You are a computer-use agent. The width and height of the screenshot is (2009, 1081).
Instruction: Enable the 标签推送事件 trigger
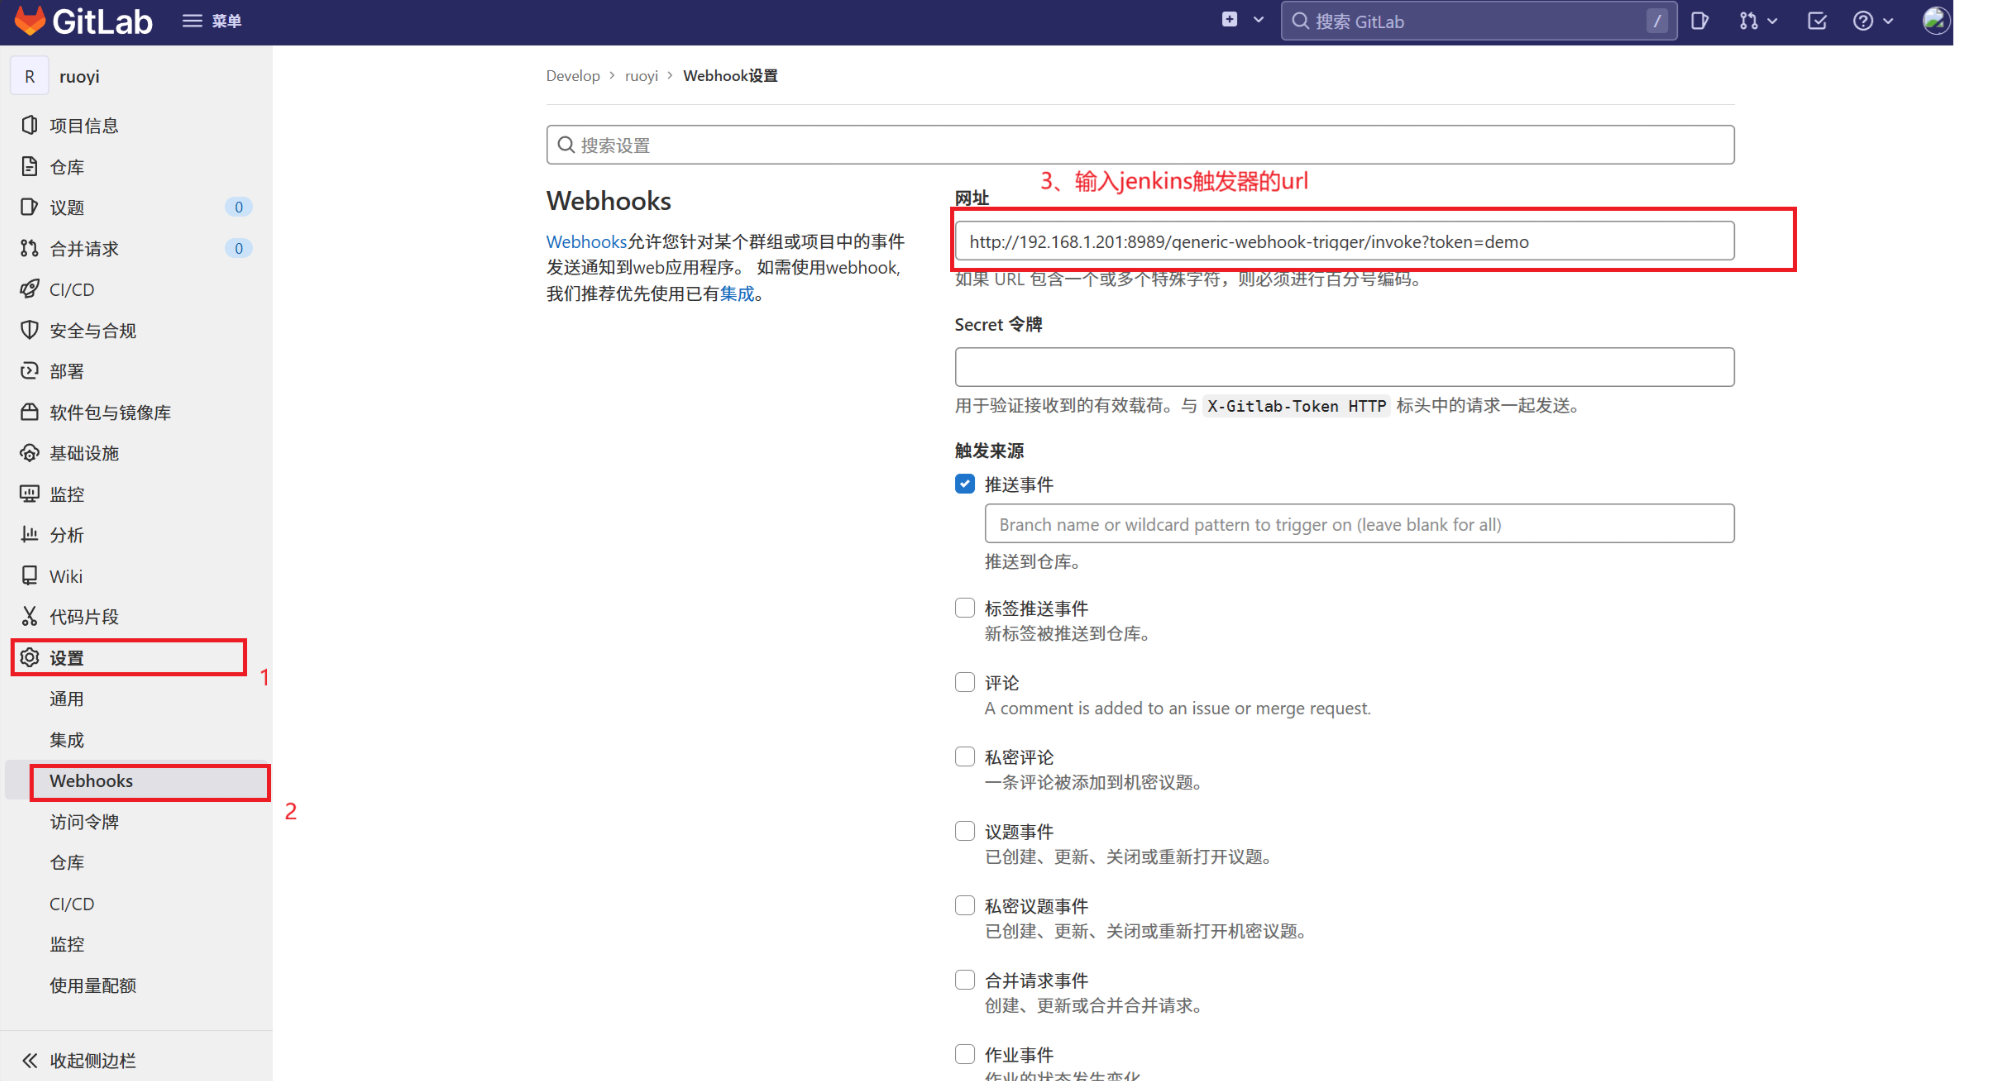(x=964, y=607)
